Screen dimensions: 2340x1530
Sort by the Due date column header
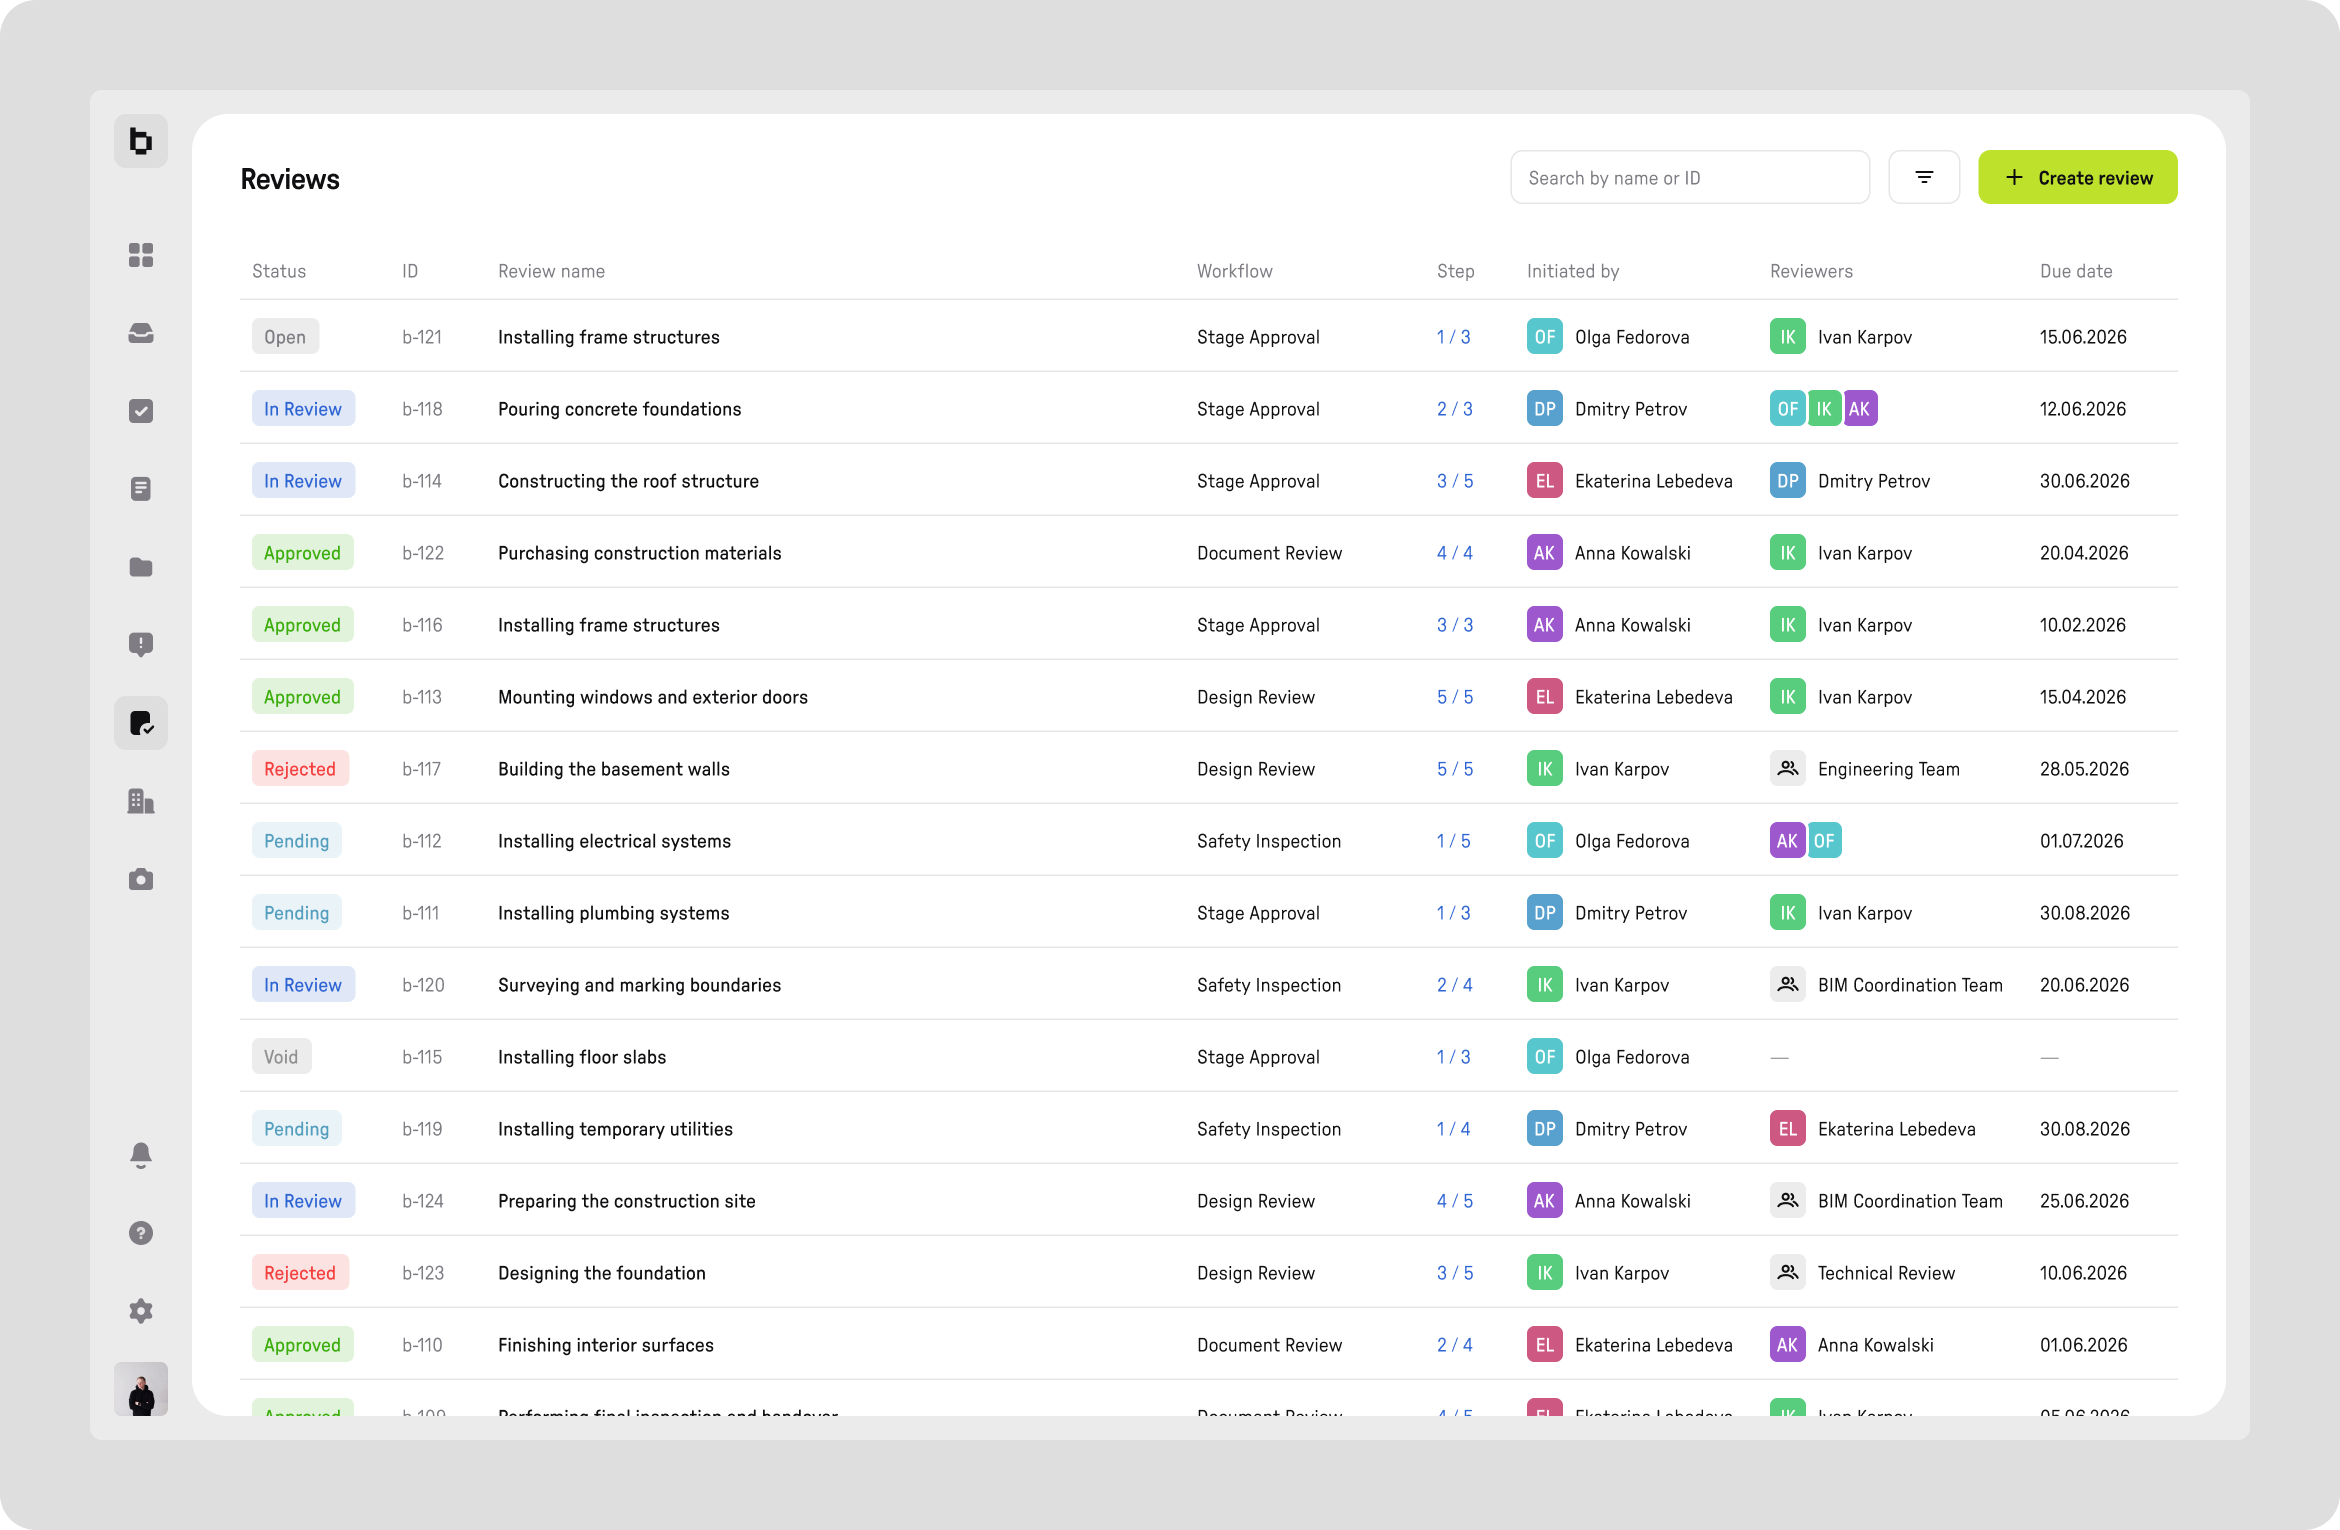(2076, 271)
